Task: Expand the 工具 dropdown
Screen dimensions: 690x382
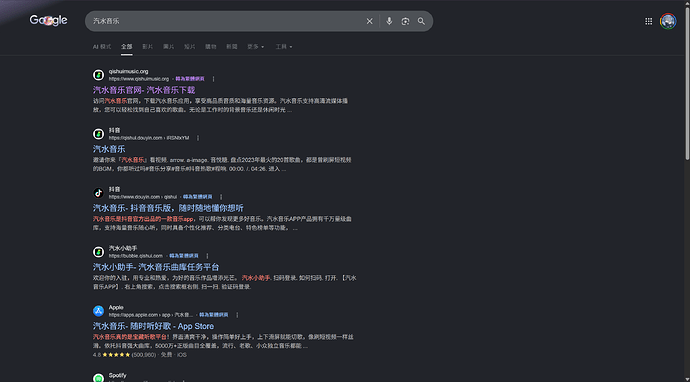Action: pyautogui.click(x=284, y=47)
